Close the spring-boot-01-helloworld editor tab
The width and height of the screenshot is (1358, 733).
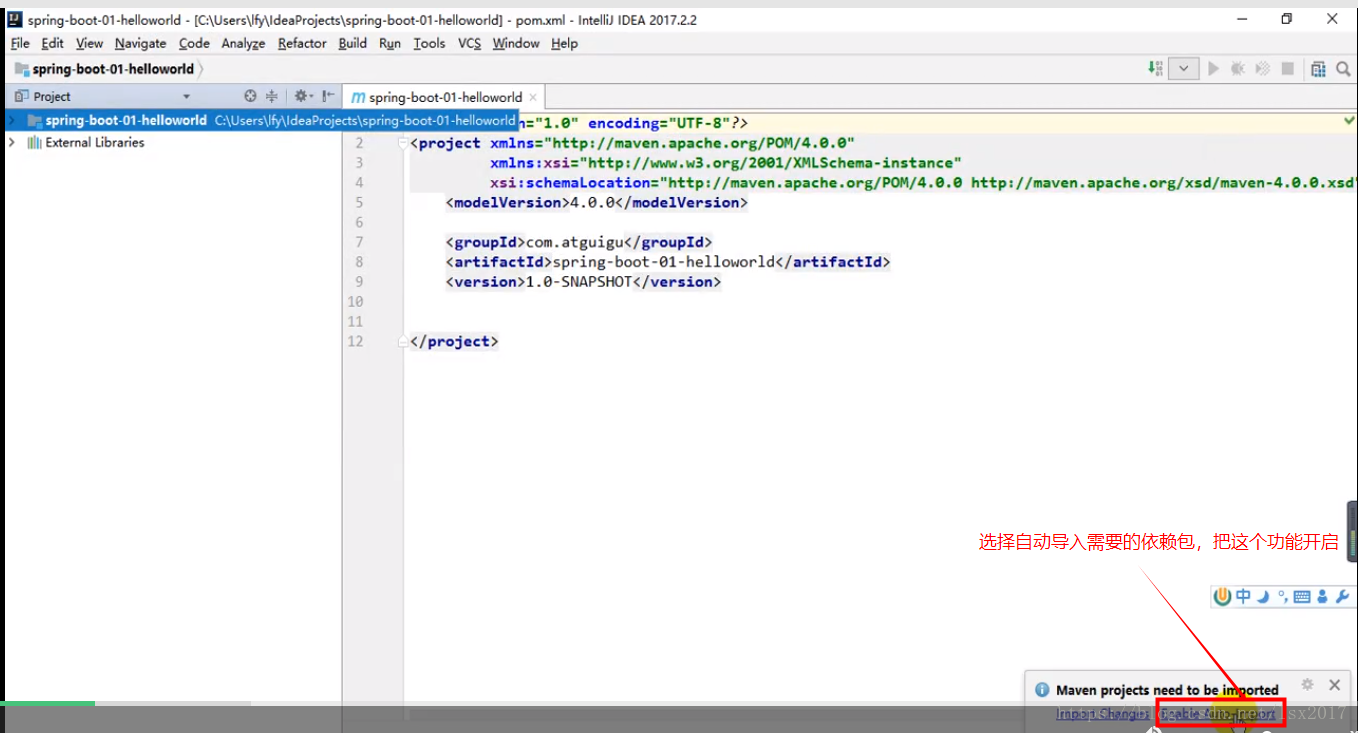point(533,97)
